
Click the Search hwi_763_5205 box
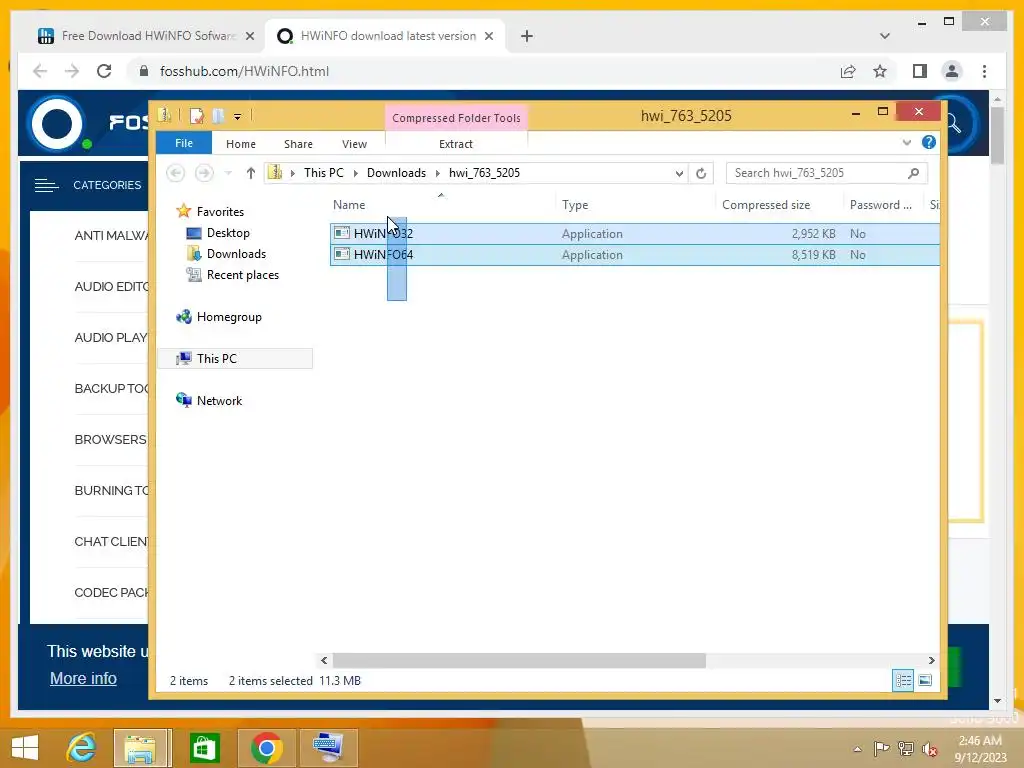pos(816,173)
